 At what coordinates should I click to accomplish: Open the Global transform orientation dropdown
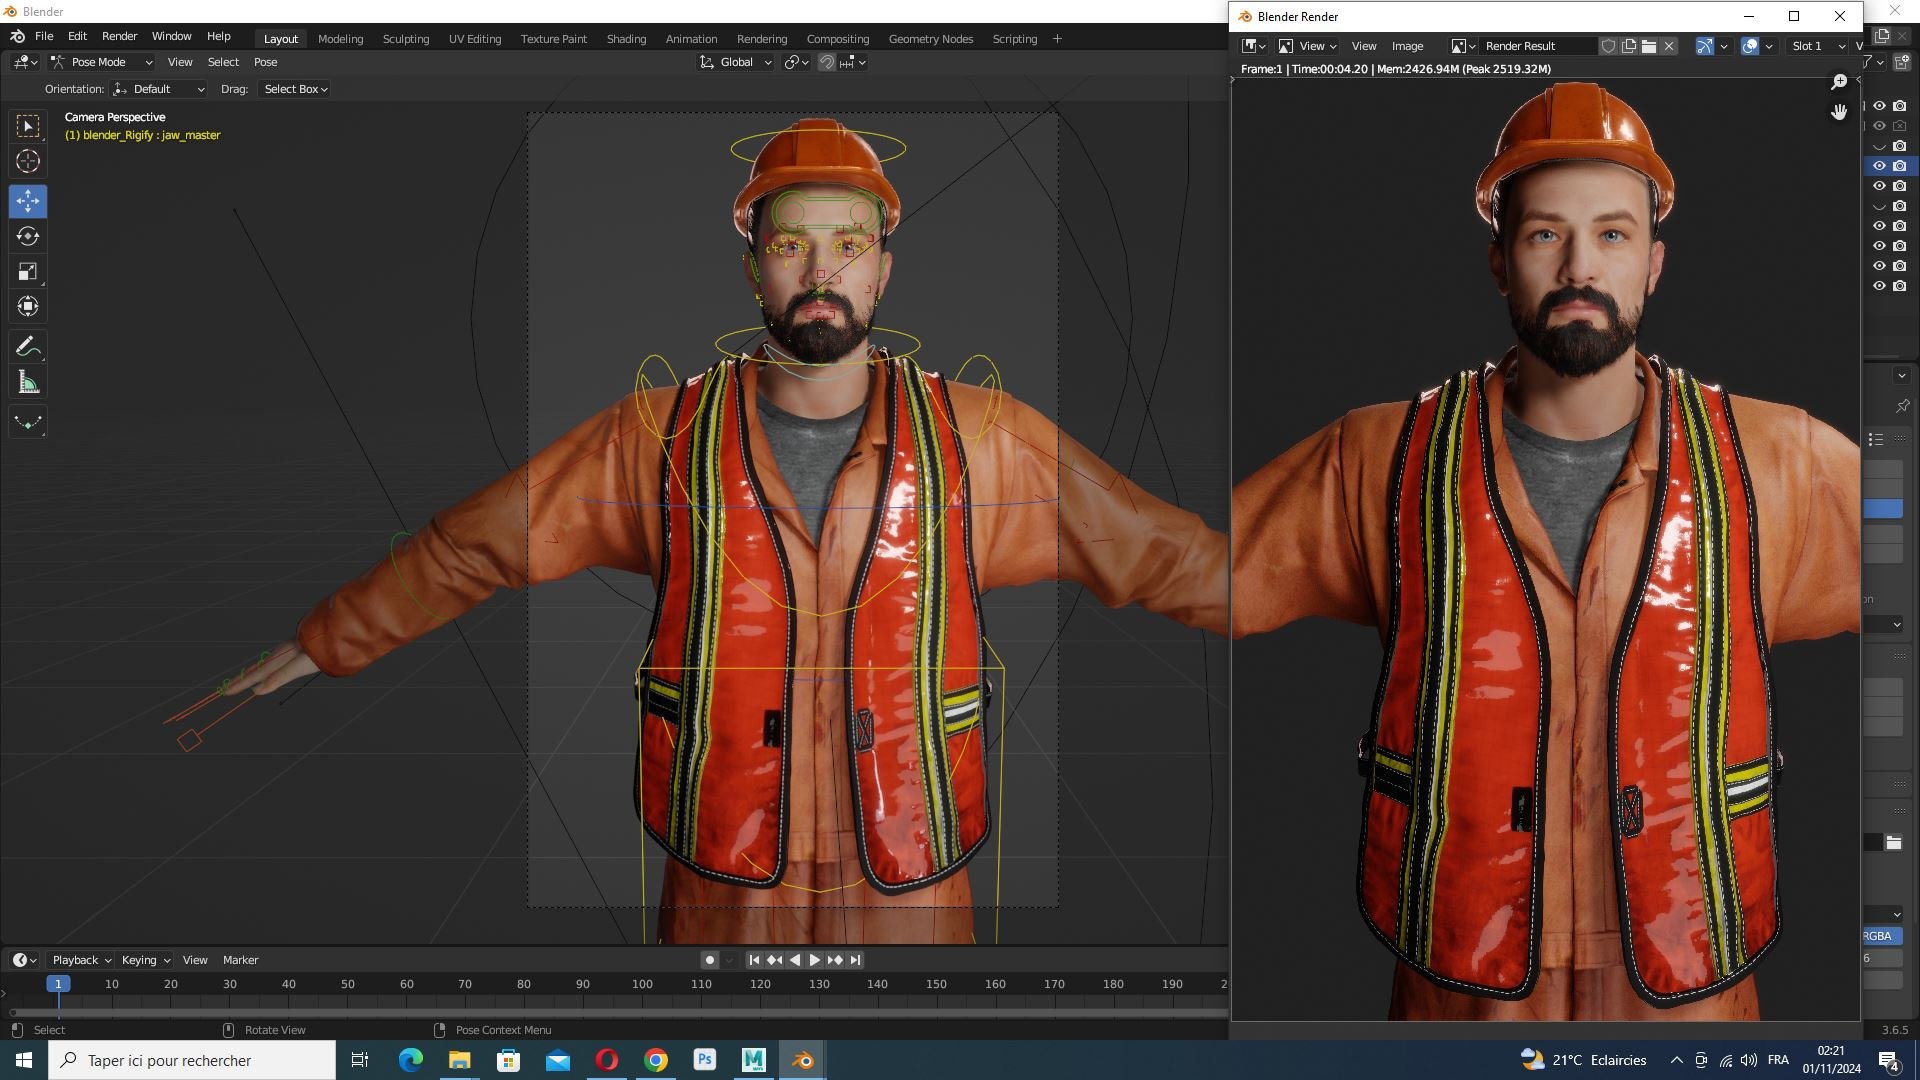coord(736,62)
